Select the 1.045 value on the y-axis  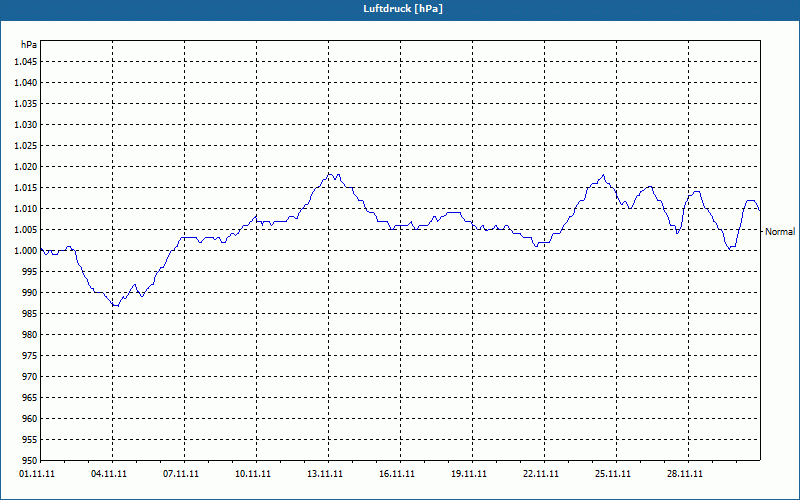point(26,62)
